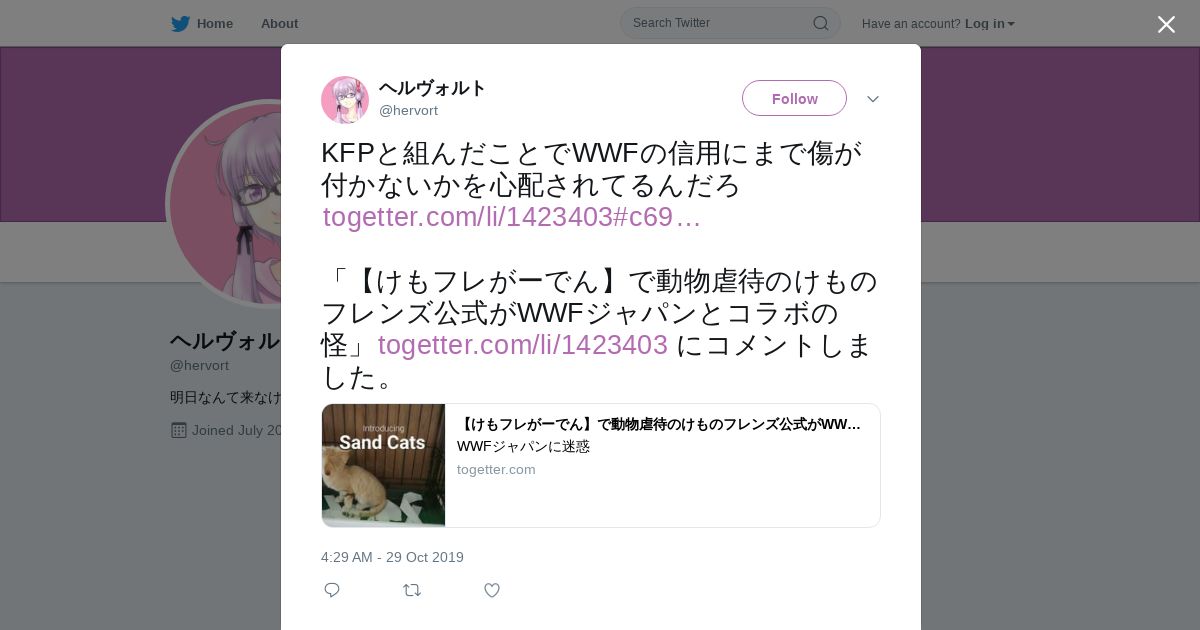Image resolution: width=1200 pixels, height=630 pixels.
Task: Open the Sand Cats card thumbnail
Action: (383, 465)
